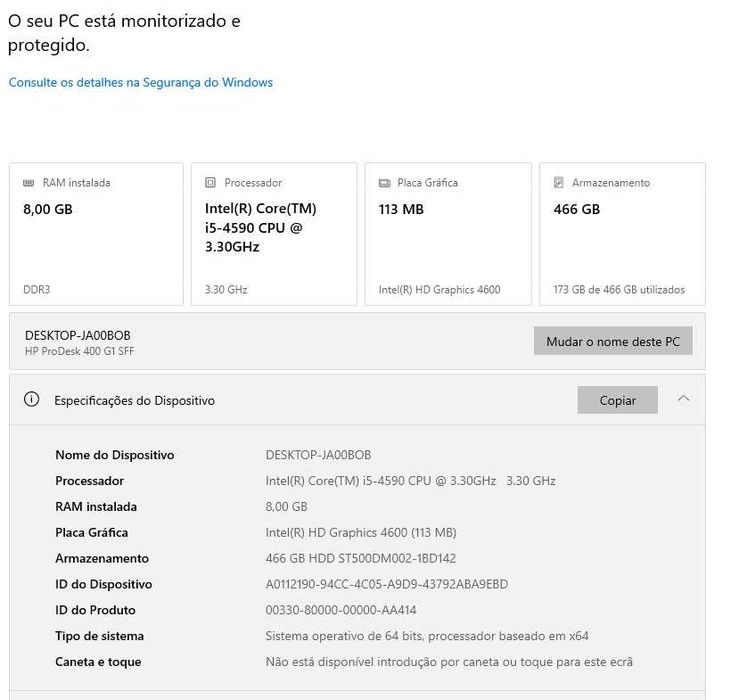The width and height of the screenshot is (747, 700).
Task: Click the Placa Gráfica card icon
Action: tap(384, 183)
